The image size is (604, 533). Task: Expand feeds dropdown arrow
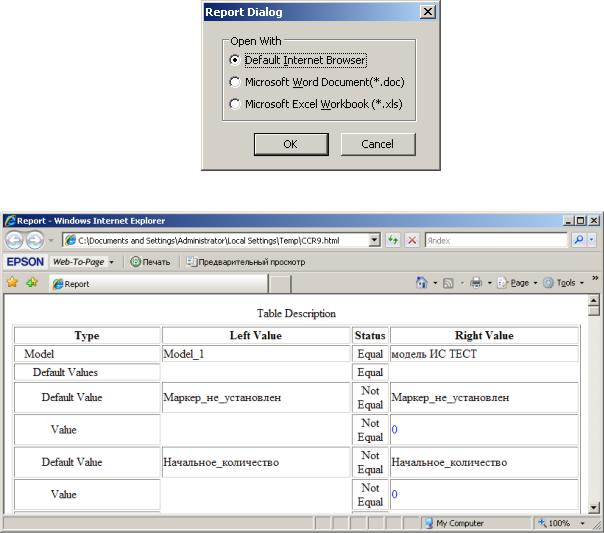pos(462,283)
